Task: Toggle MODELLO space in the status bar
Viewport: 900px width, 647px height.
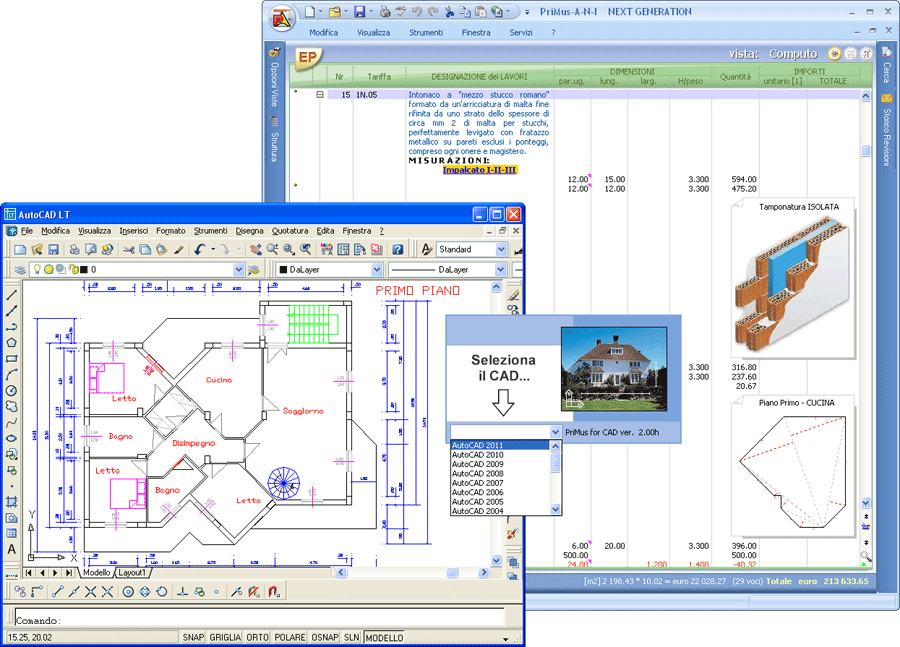Action: 384,637
